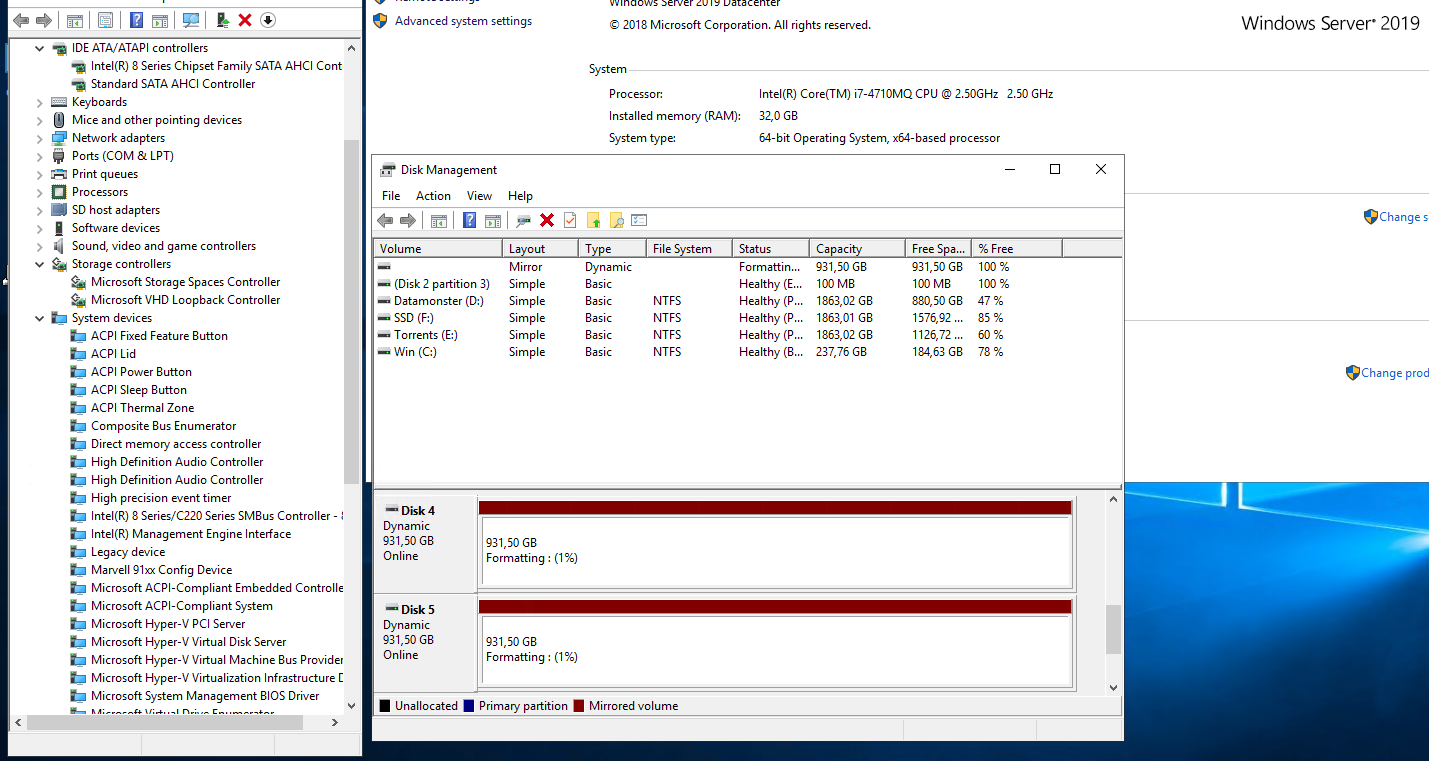This screenshot has height=761, width=1429.
Task: Expand the Processors category
Action: click(40, 192)
